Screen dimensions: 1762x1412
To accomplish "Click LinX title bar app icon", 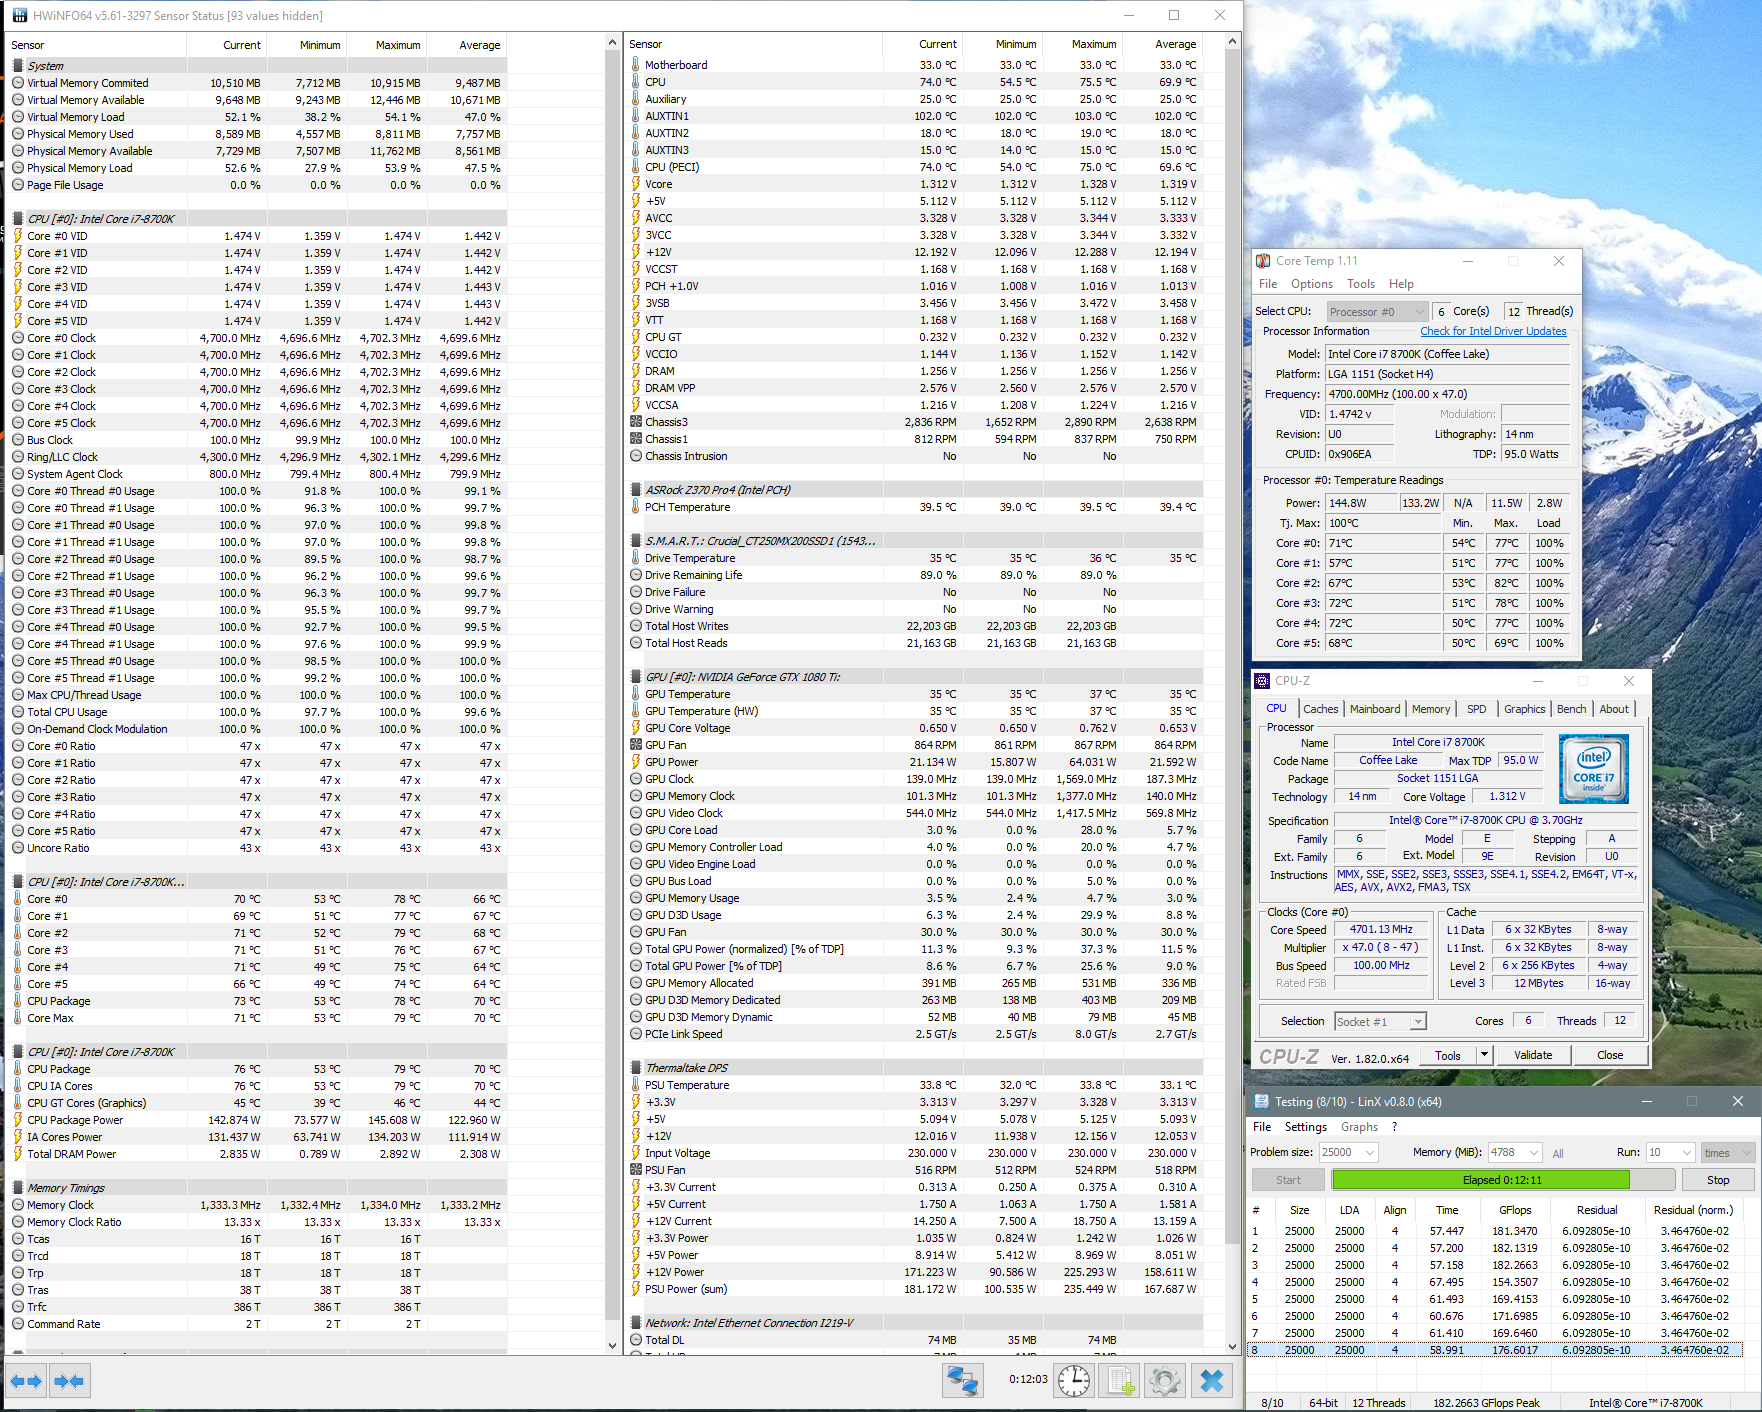I will [1260, 1101].
